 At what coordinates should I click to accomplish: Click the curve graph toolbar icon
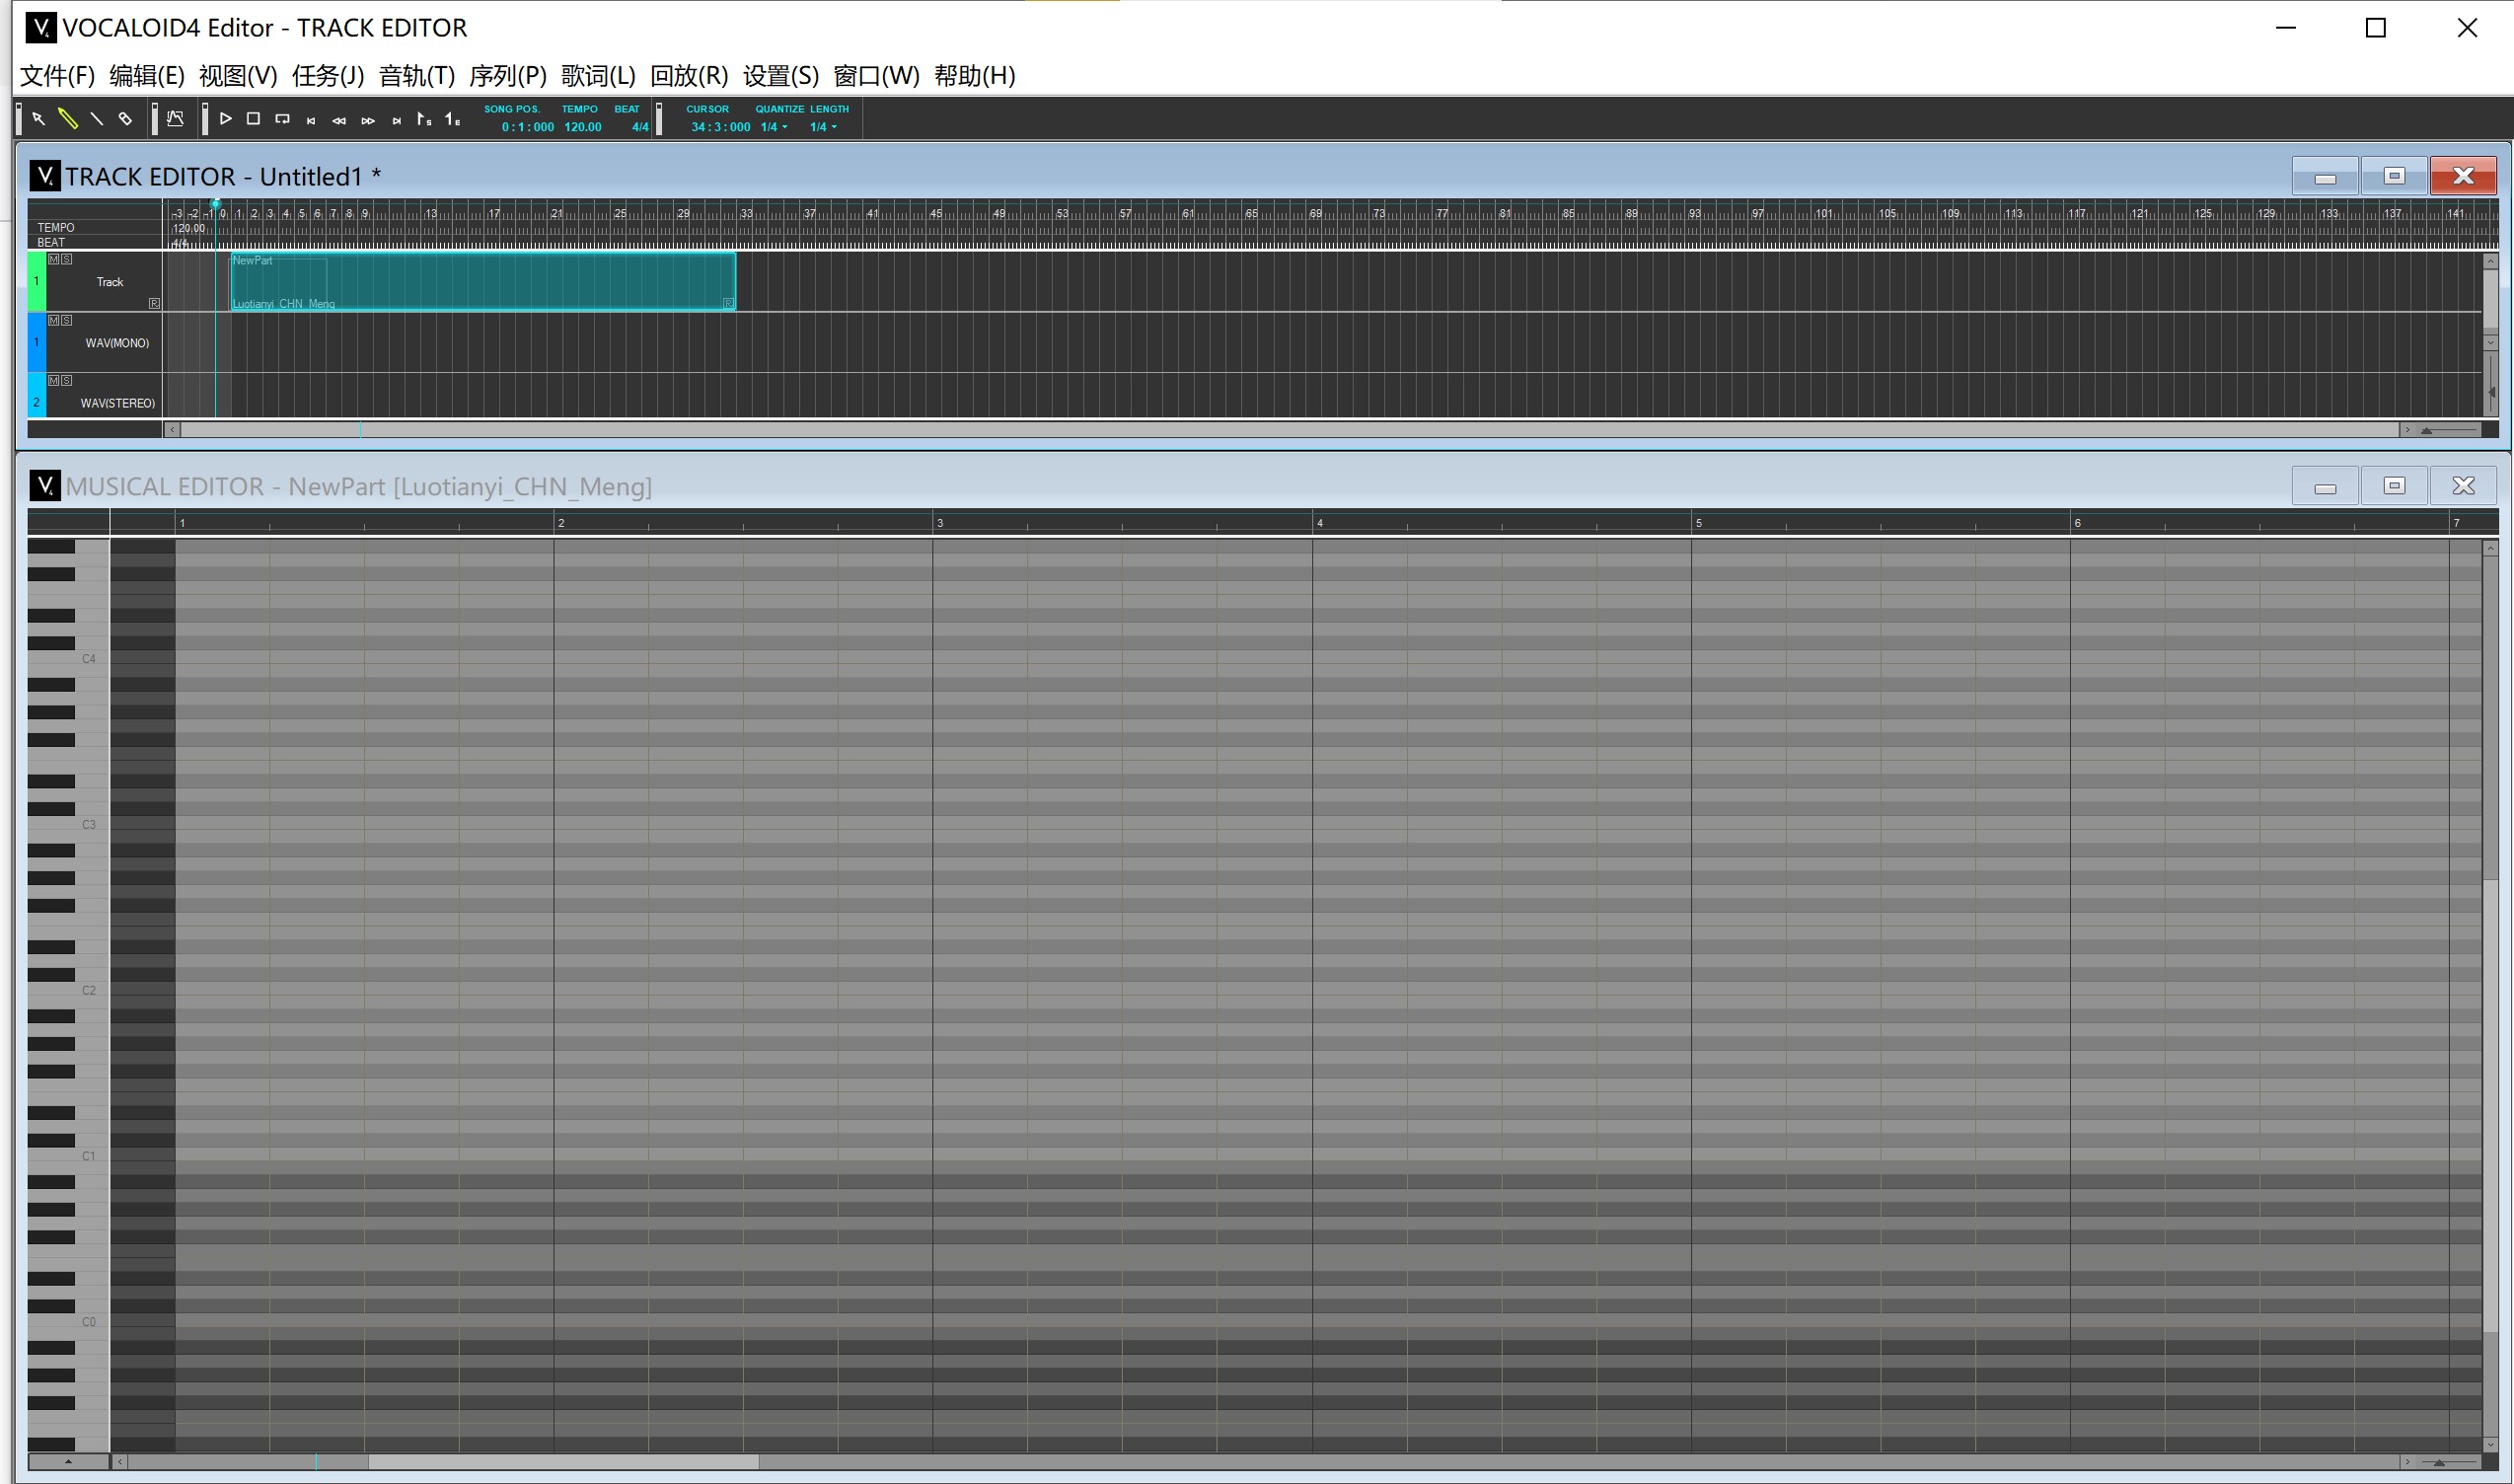pos(176,119)
